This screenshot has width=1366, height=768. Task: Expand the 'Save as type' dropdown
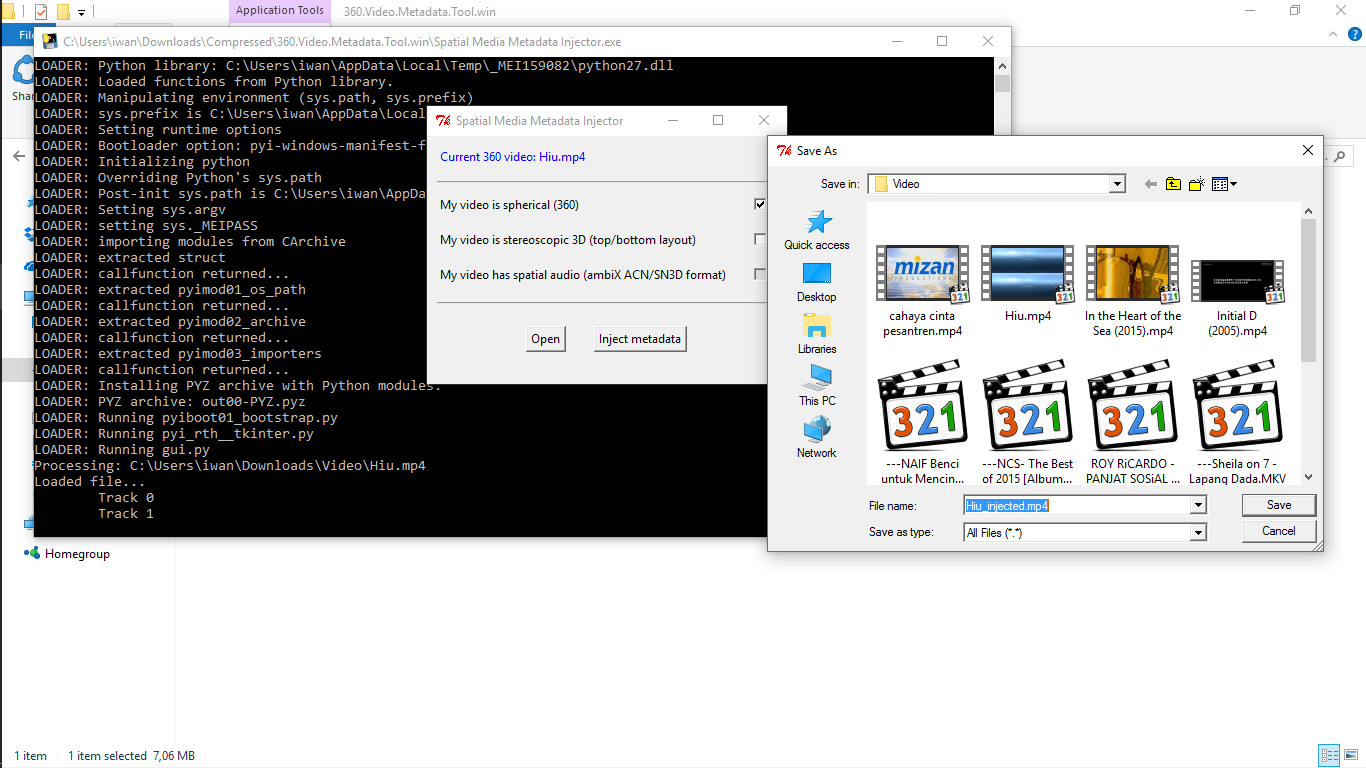(x=1197, y=531)
